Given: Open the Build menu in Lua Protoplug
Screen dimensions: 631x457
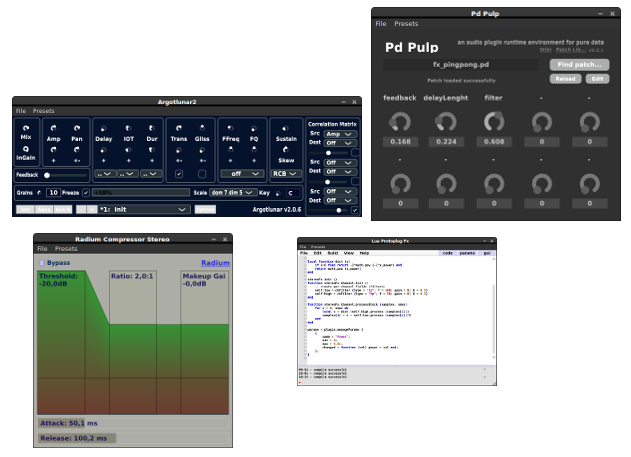Looking at the screenshot, I should pyautogui.click(x=331, y=253).
